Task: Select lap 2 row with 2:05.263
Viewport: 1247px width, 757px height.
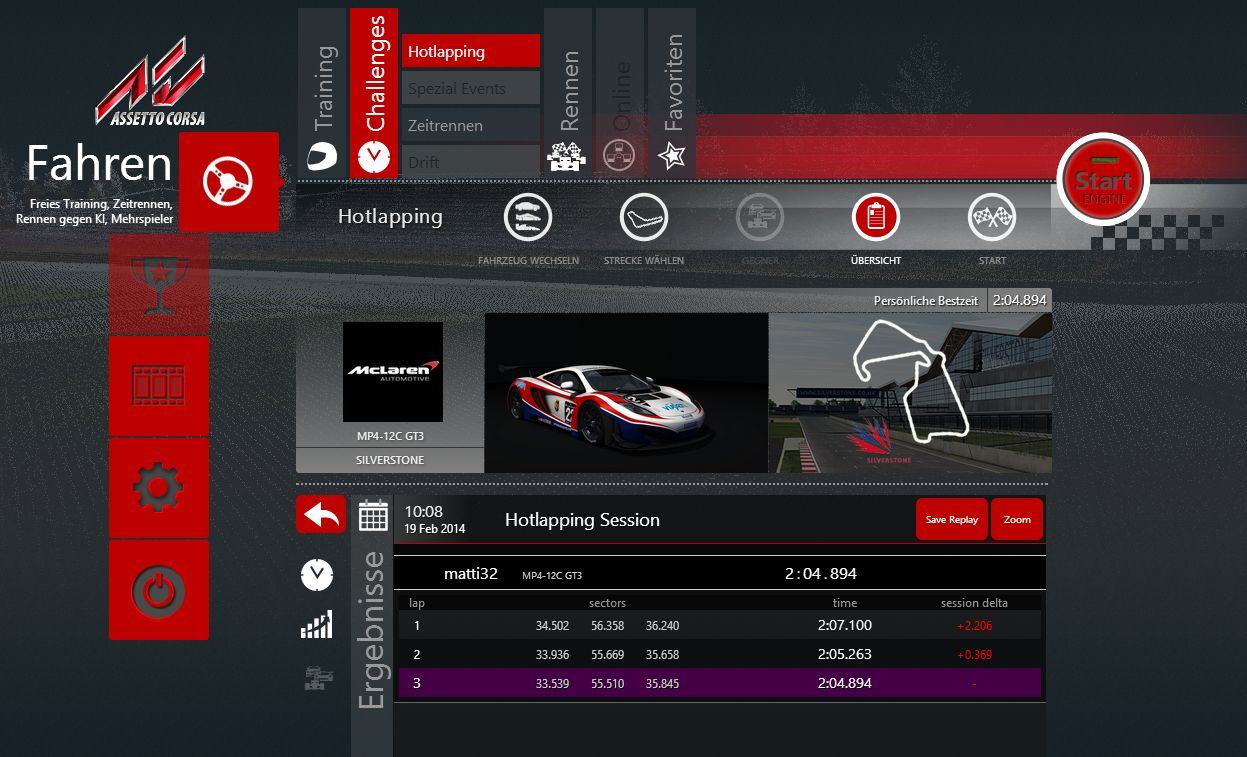Action: [x=720, y=654]
